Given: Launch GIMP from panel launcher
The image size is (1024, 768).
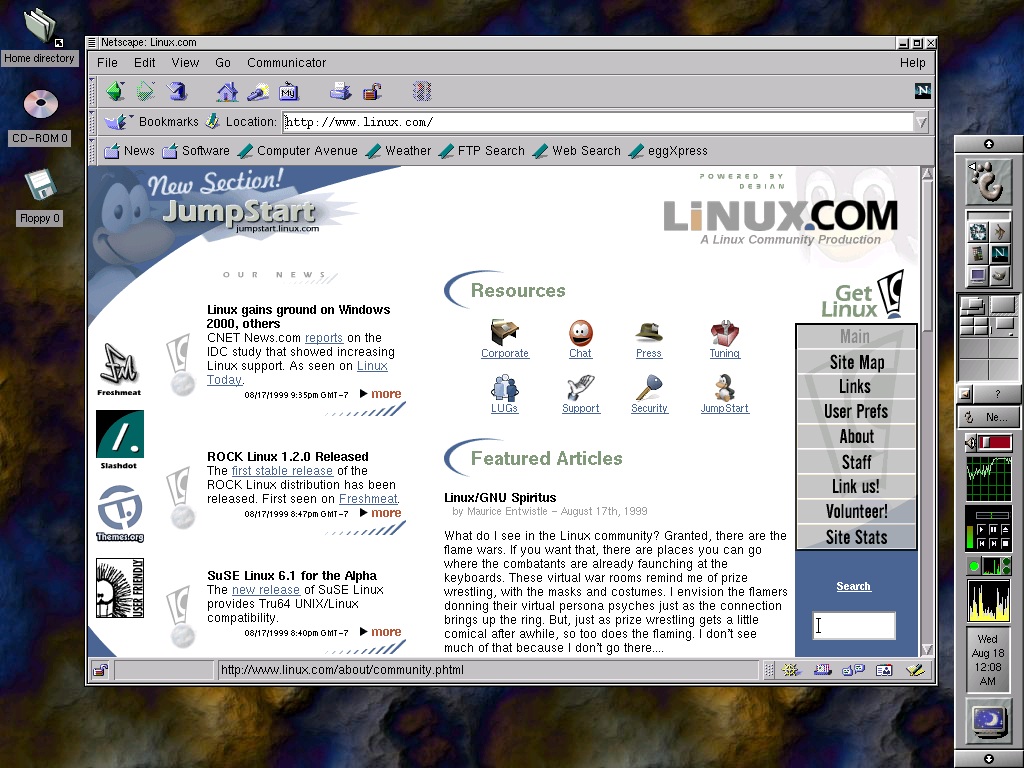Looking at the screenshot, I should [x=1000, y=277].
